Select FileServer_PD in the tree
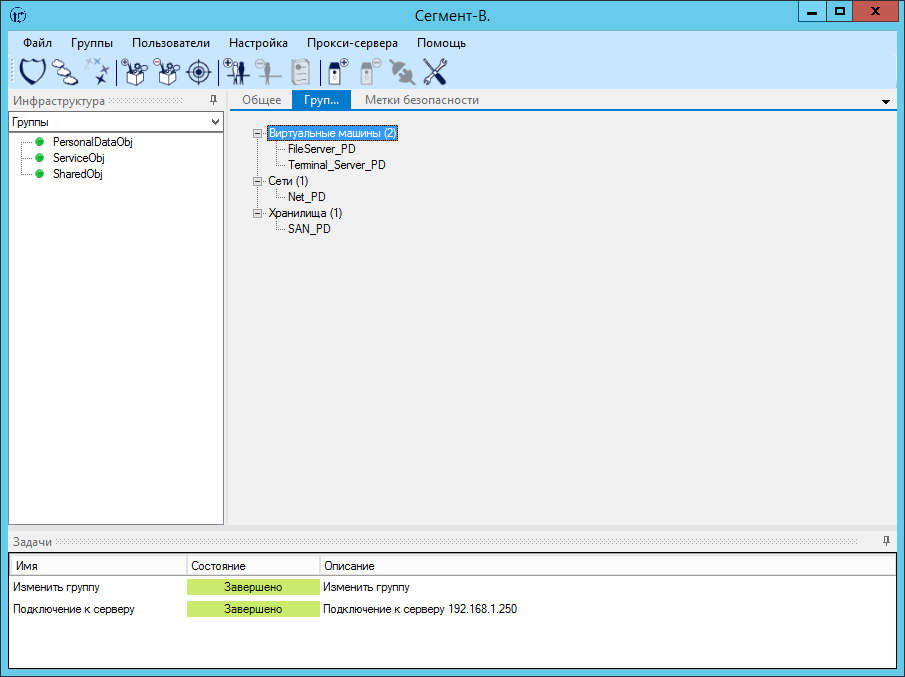 click(x=321, y=149)
